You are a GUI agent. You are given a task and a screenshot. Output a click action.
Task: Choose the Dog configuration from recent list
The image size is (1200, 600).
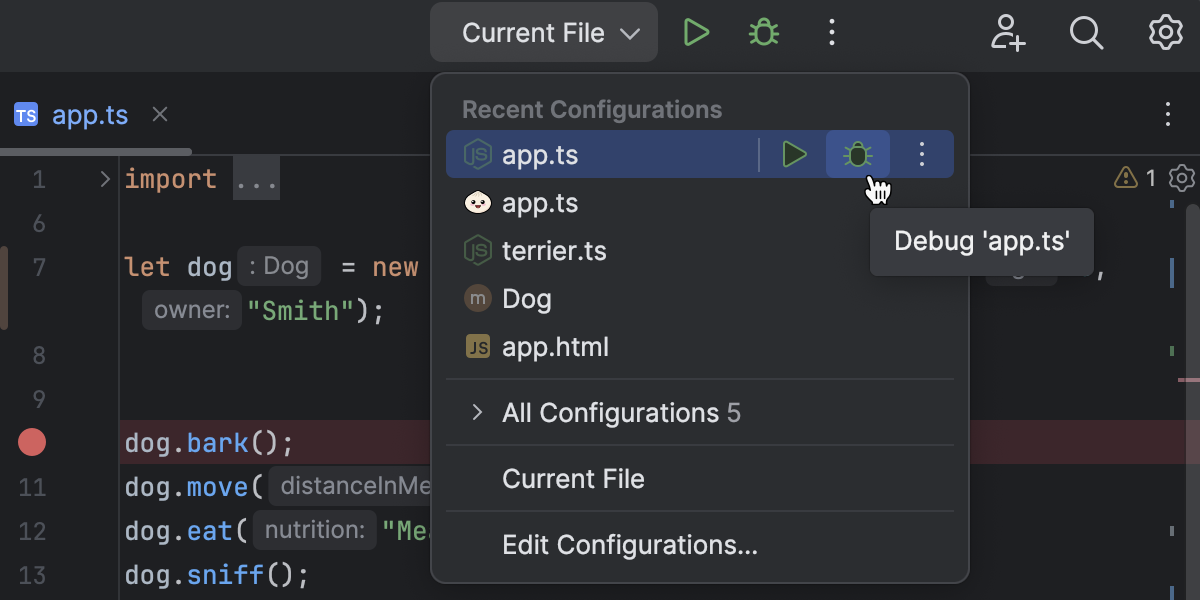527,298
